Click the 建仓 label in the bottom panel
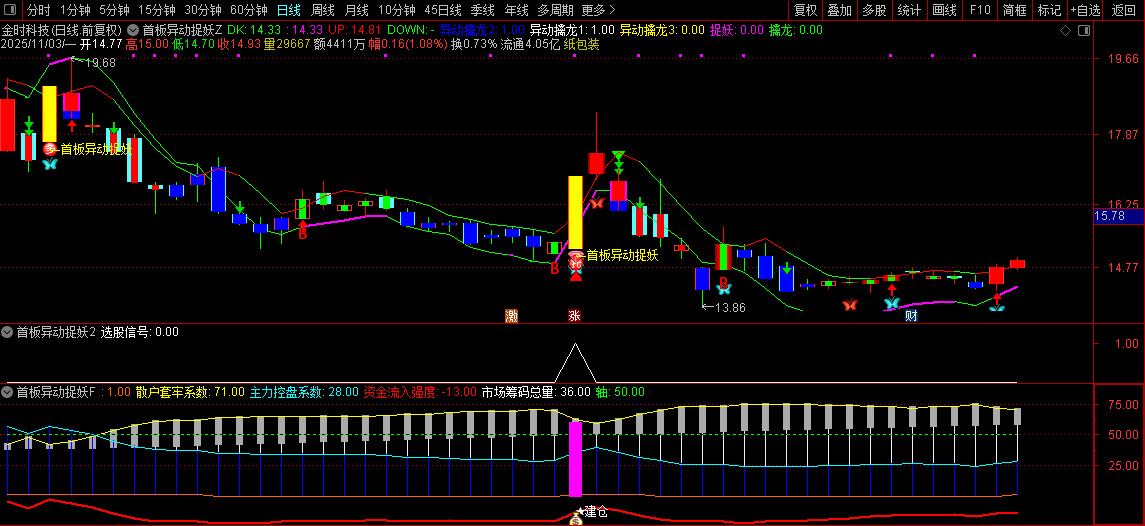Screen dimensions: 1145x526 (596, 511)
